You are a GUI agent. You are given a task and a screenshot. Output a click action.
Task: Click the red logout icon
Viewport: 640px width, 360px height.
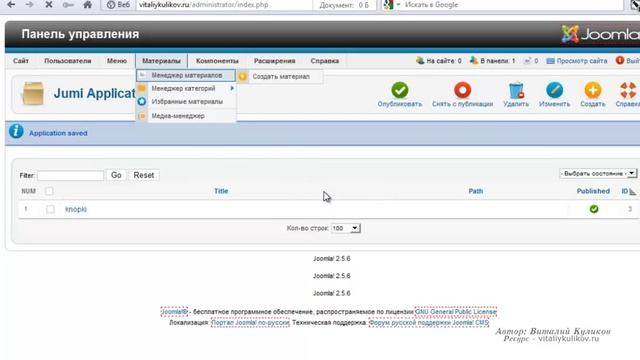click(x=620, y=60)
